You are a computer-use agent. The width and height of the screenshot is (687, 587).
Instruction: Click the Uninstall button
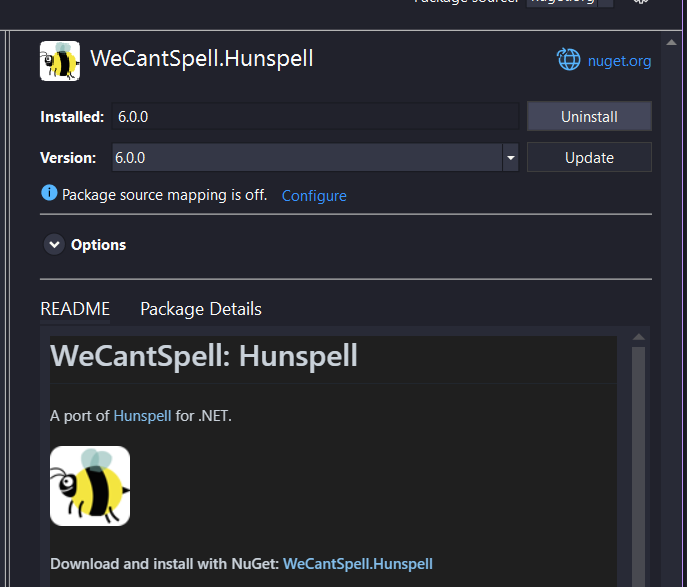point(589,117)
